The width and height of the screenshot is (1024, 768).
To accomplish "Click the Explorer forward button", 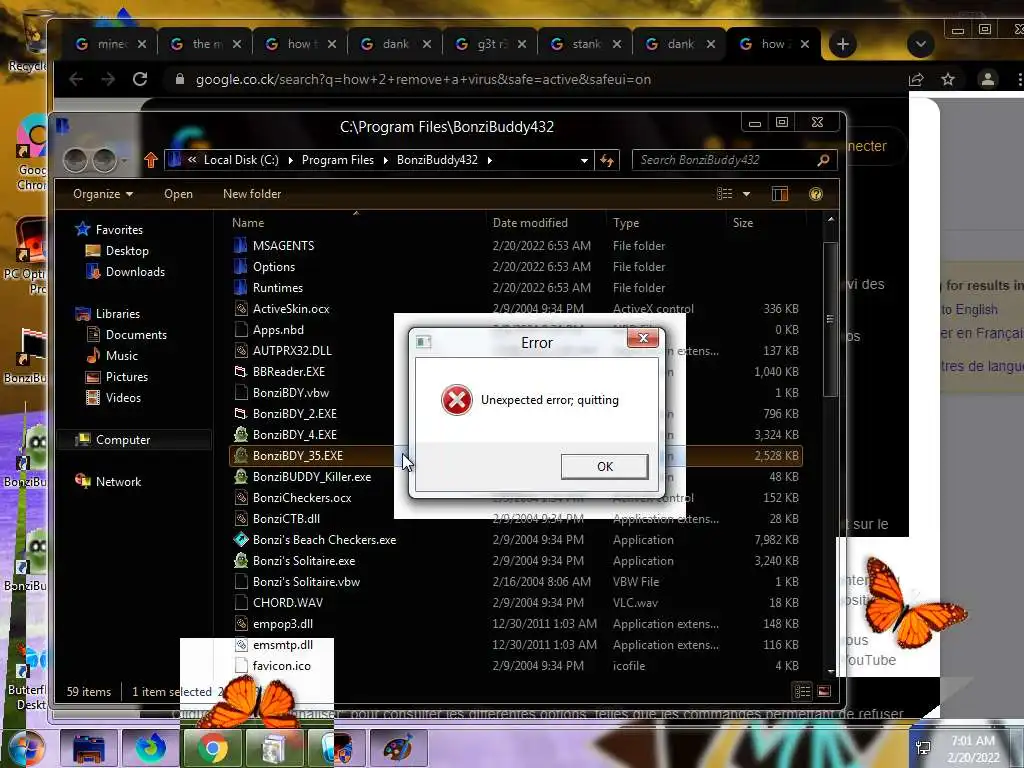I will coord(104,160).
